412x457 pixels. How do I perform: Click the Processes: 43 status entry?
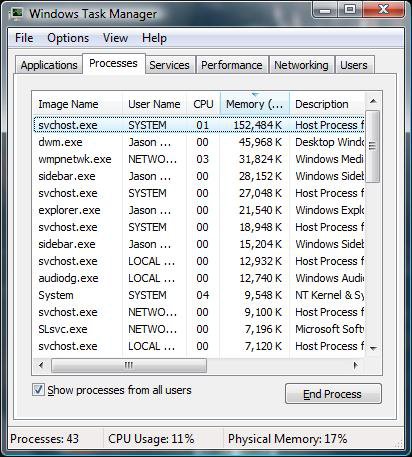[44, 438]
